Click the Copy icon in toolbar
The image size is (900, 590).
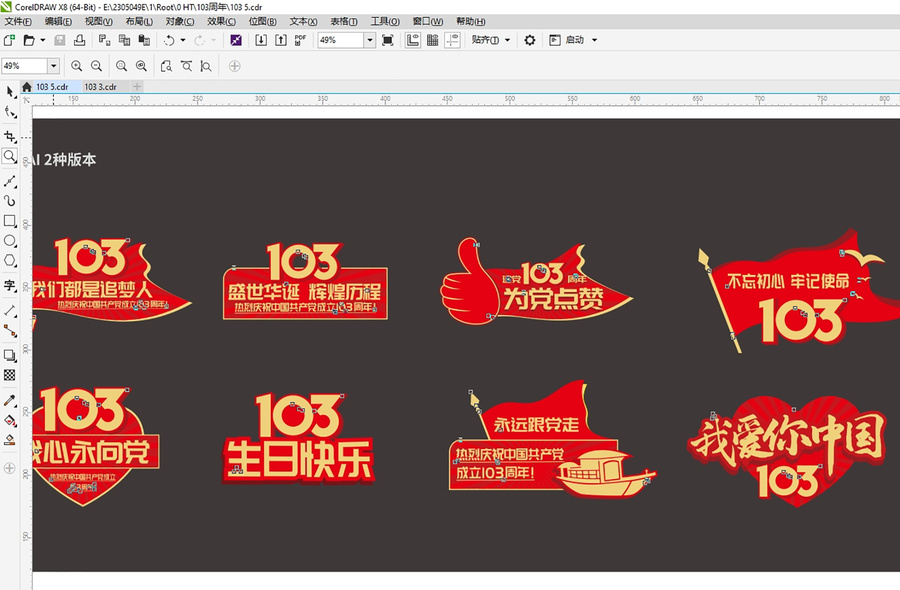click(x=124, y=40)
